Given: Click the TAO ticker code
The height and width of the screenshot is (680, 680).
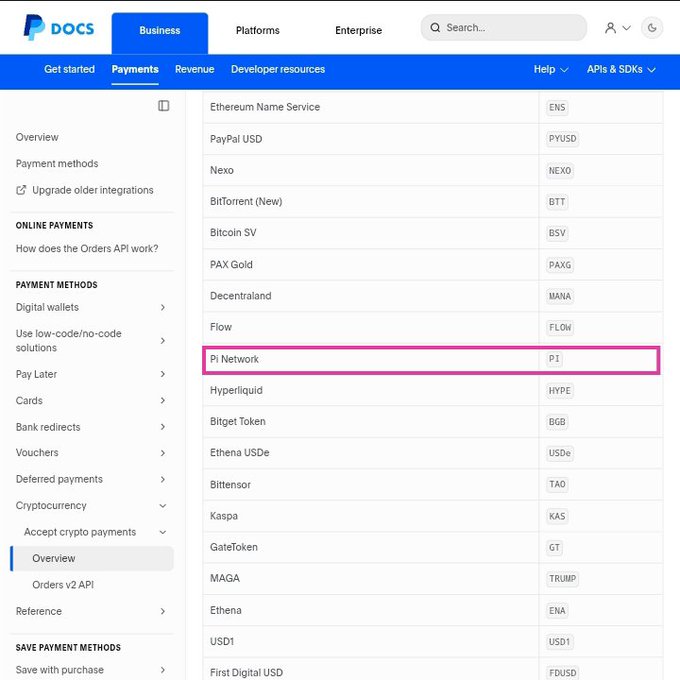Looking at the screenshot, I should tap(557, 484).
